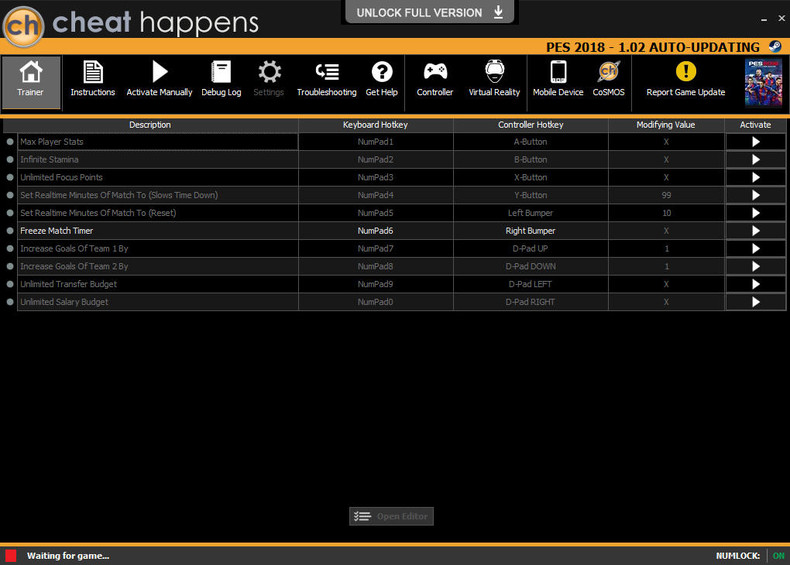The image size is (790, 565).
Task: Edit modifying value 1 for Team 1 goals
Action: pos(666,248)
